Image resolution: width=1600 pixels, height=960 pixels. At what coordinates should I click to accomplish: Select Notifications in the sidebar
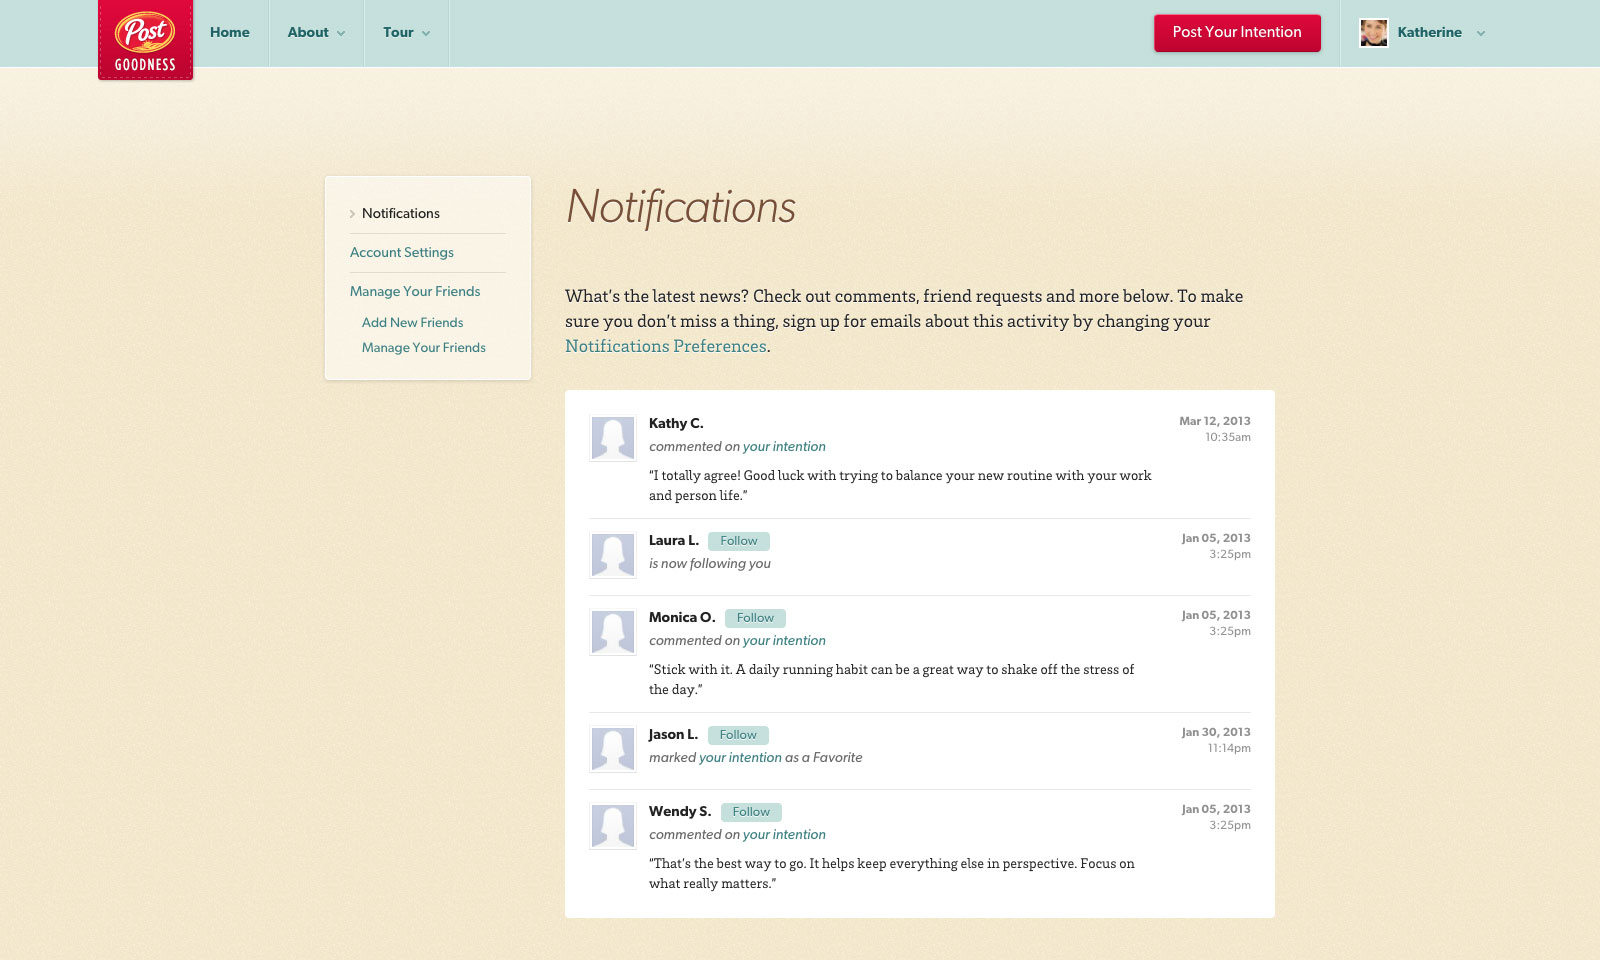(401, 213)
